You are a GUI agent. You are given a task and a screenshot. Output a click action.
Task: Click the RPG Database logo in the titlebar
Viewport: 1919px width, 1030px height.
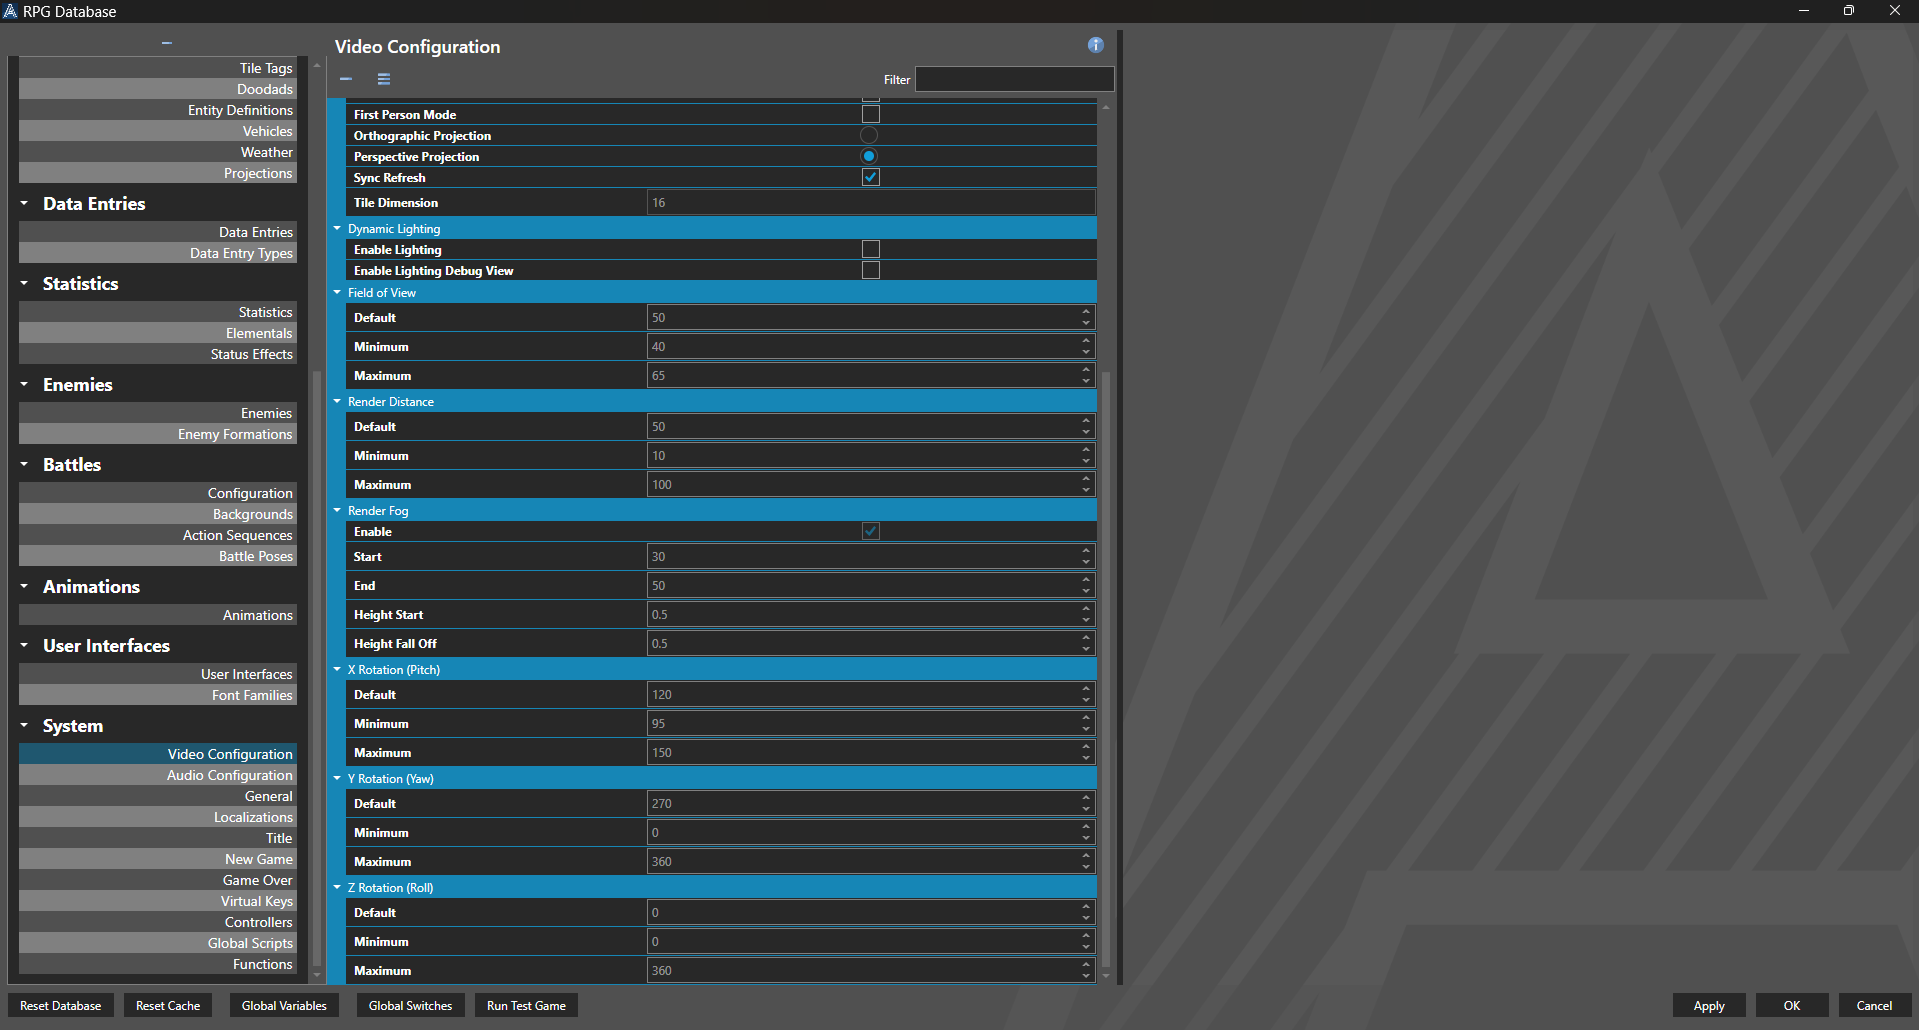click(11, 11)
